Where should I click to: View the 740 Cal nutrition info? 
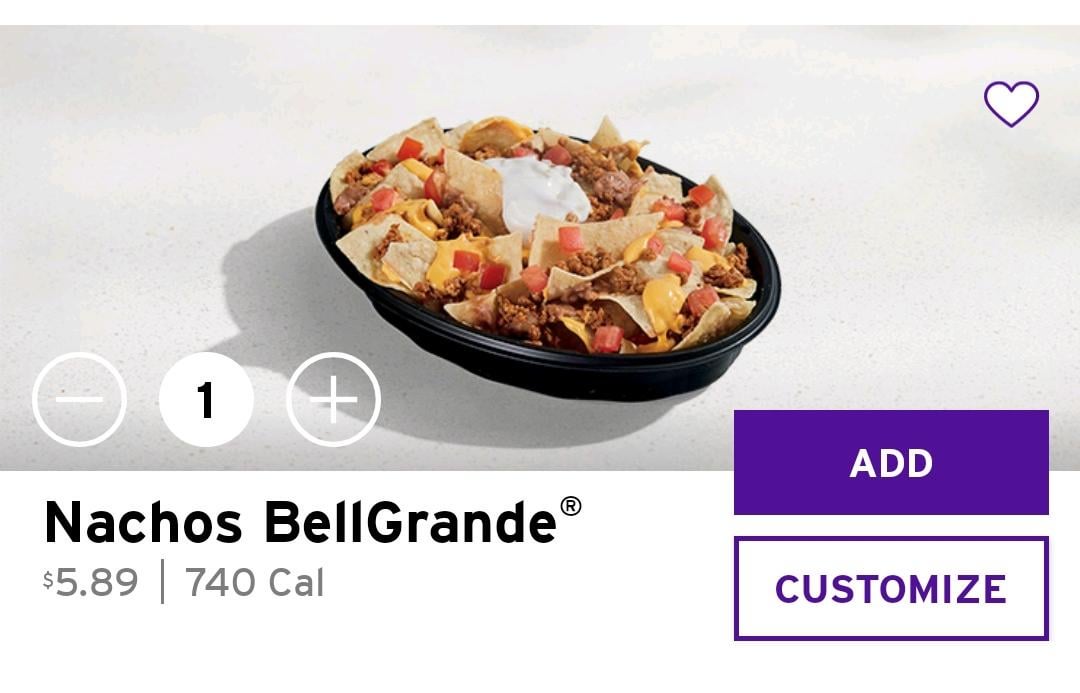(254, 582)
